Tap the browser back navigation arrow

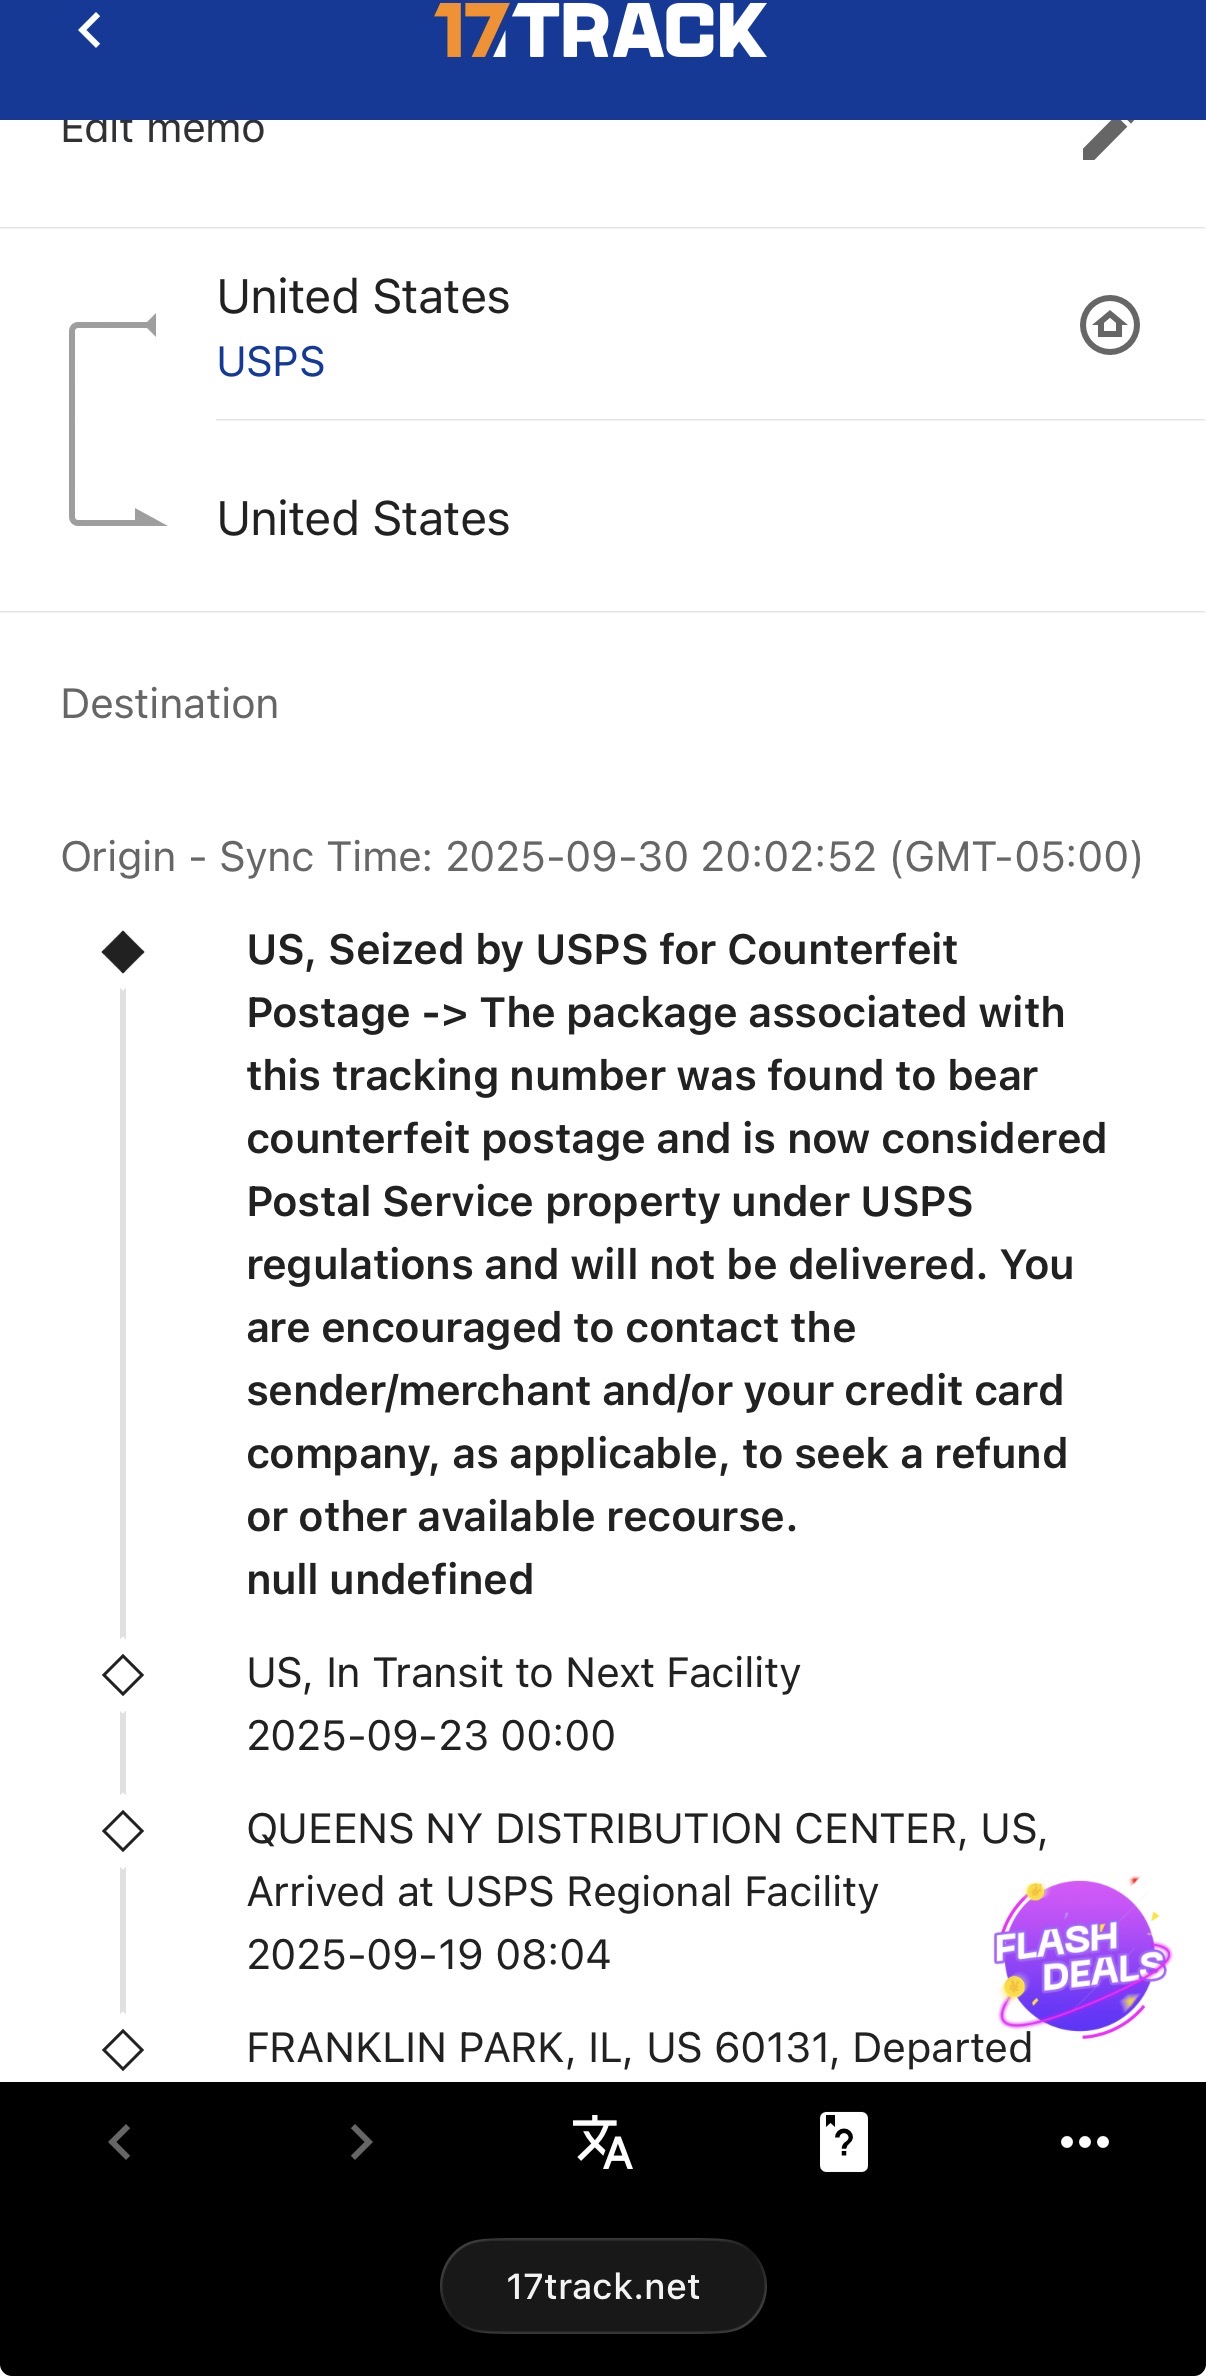[x=120, y=2142]
